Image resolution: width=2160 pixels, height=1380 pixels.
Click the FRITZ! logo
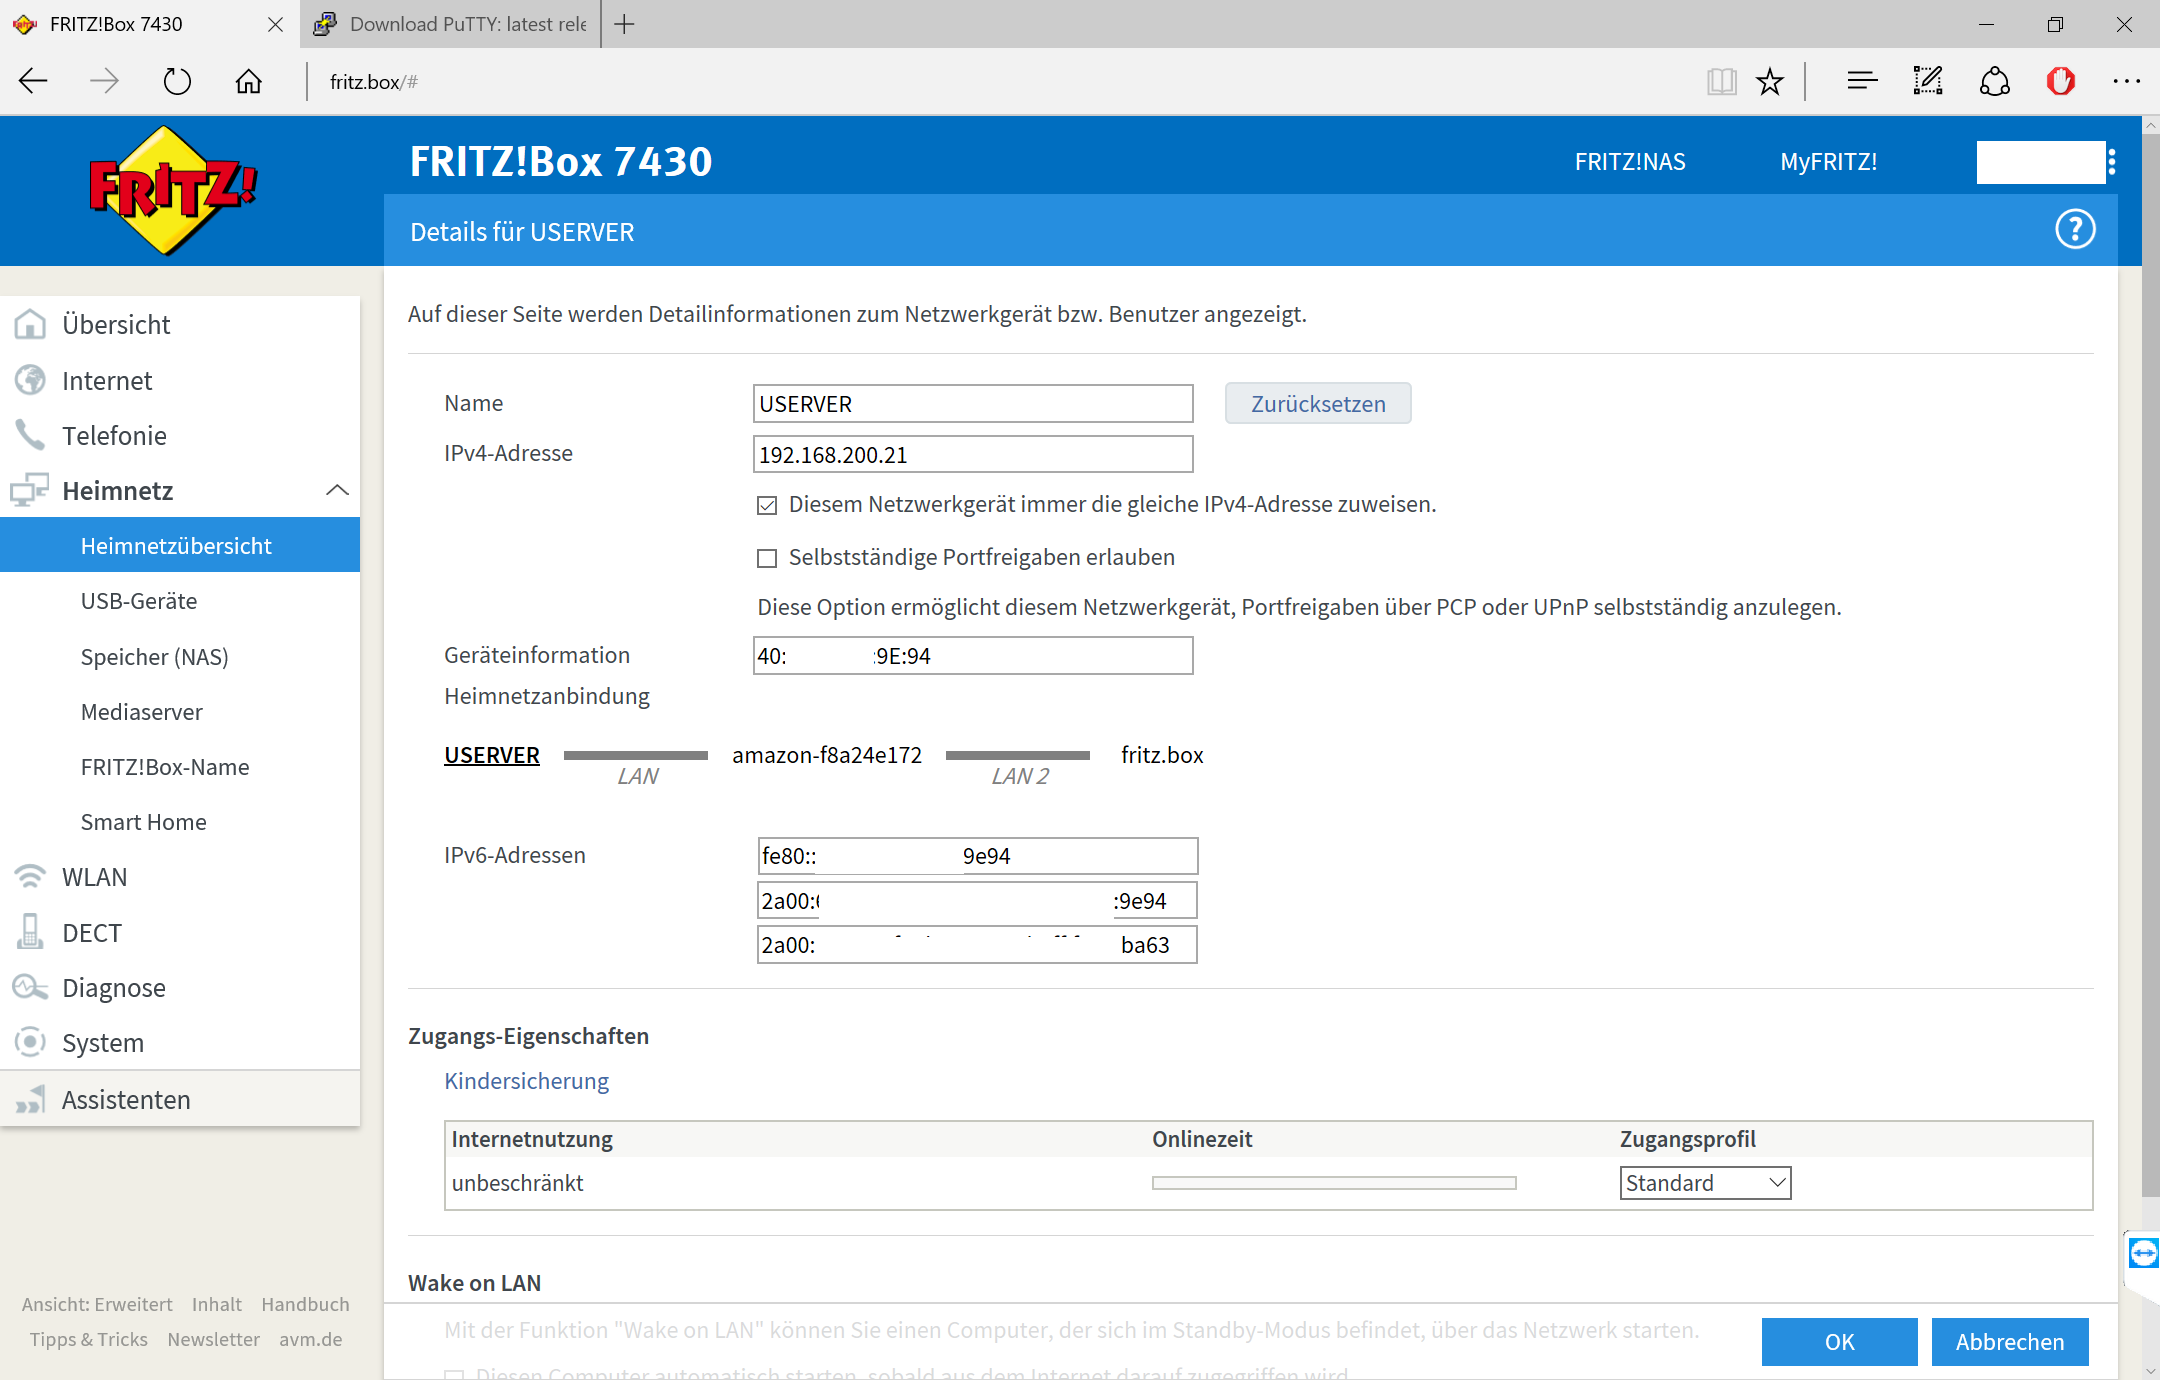pyautogui.click(x=172, y=190)
